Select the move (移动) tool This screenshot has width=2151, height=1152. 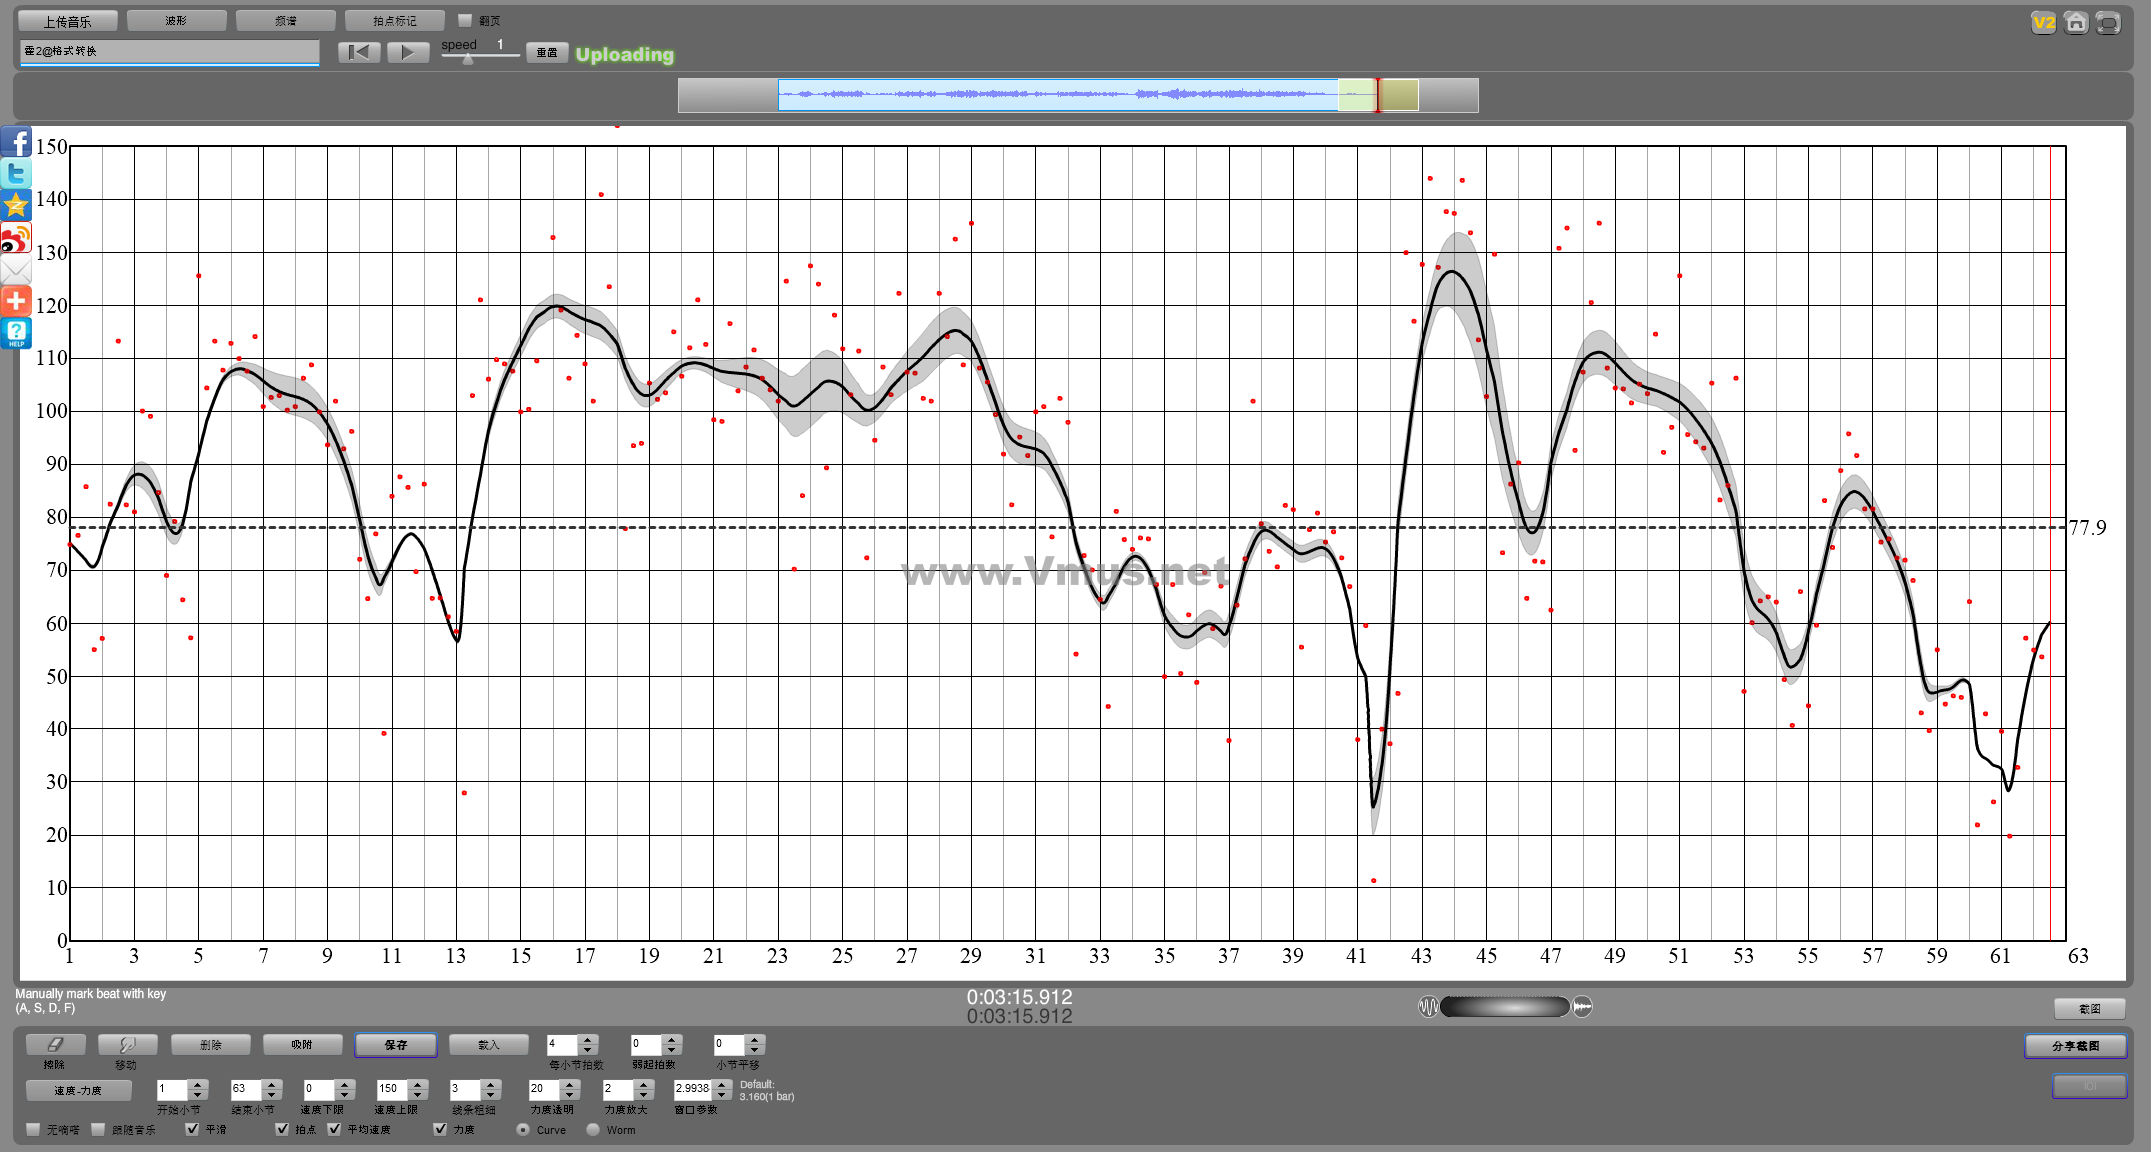[127, 1044]
